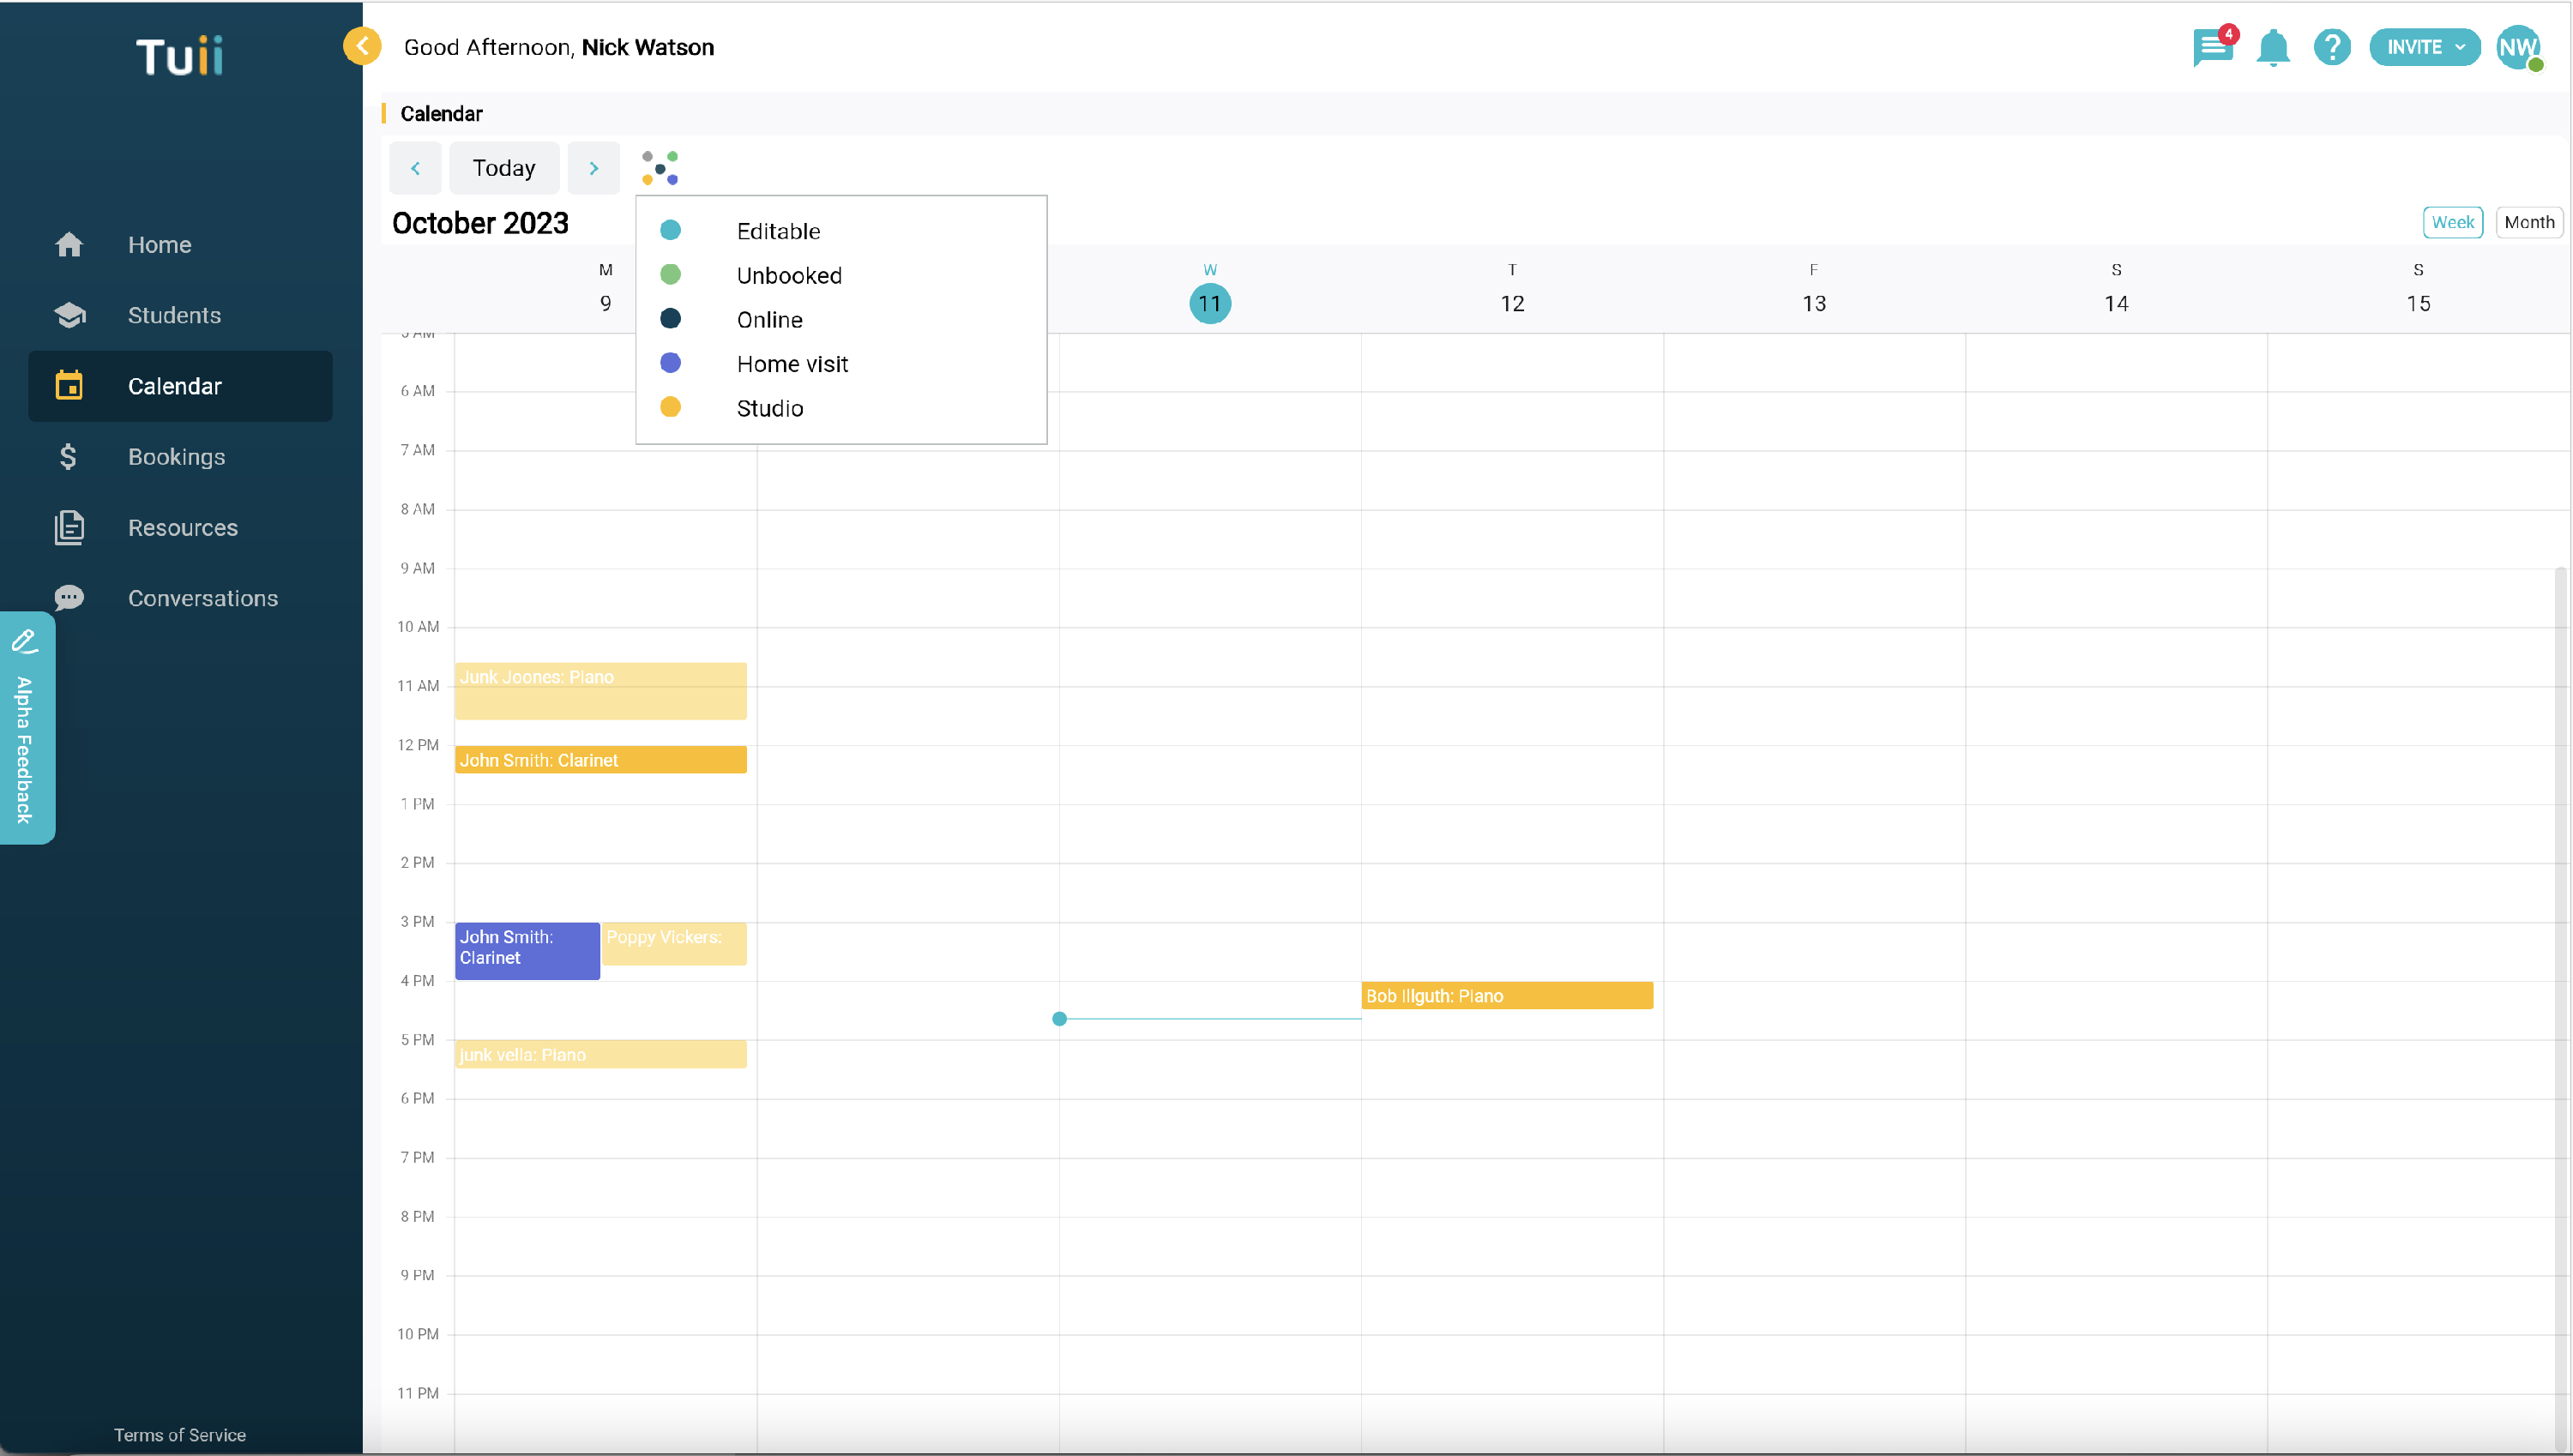The width and height of the screenshot is (2573, 1456).
Task: Select the Studio yellow legend dot
Action: pyautogui.click(x=670, y=407)
